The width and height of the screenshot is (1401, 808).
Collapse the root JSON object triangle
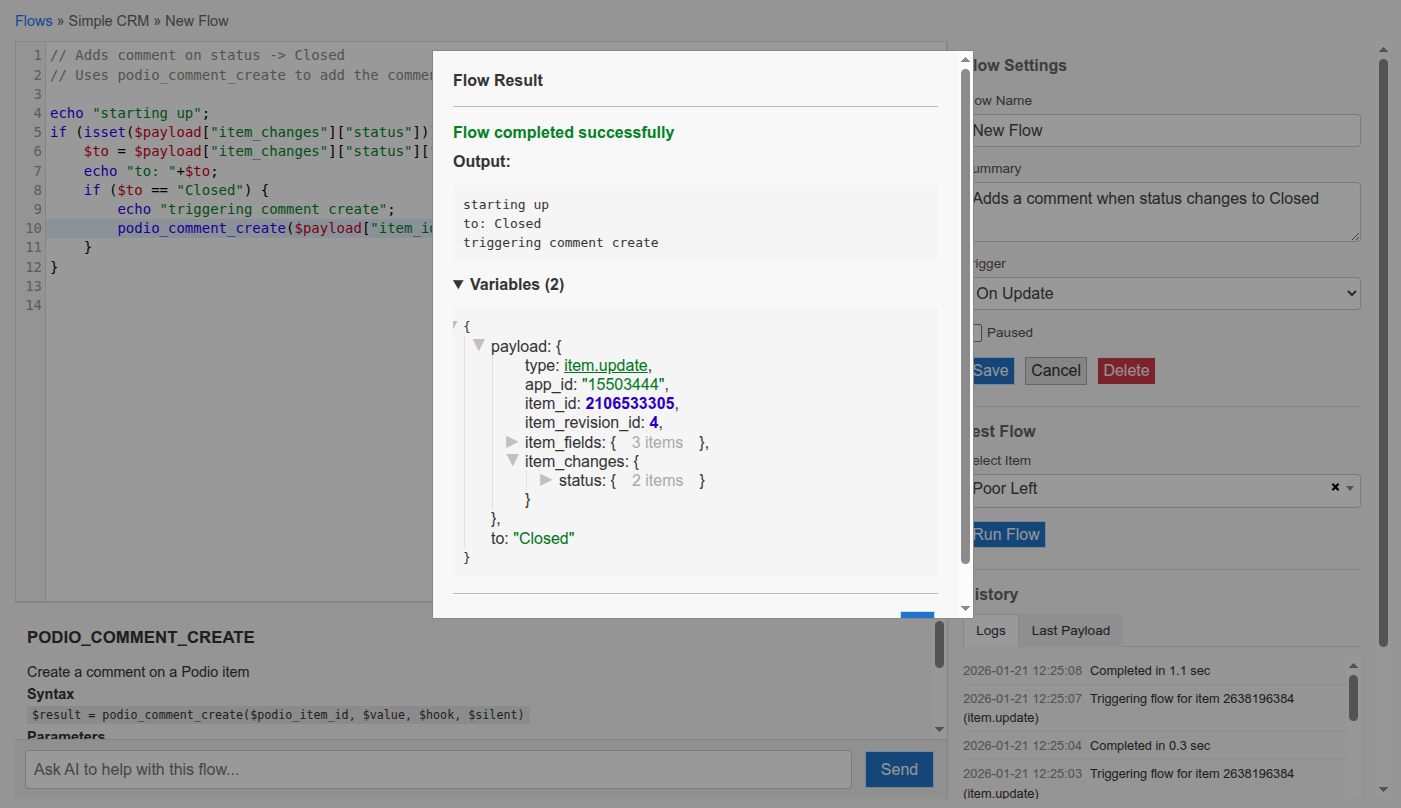[x=456, y=325]
